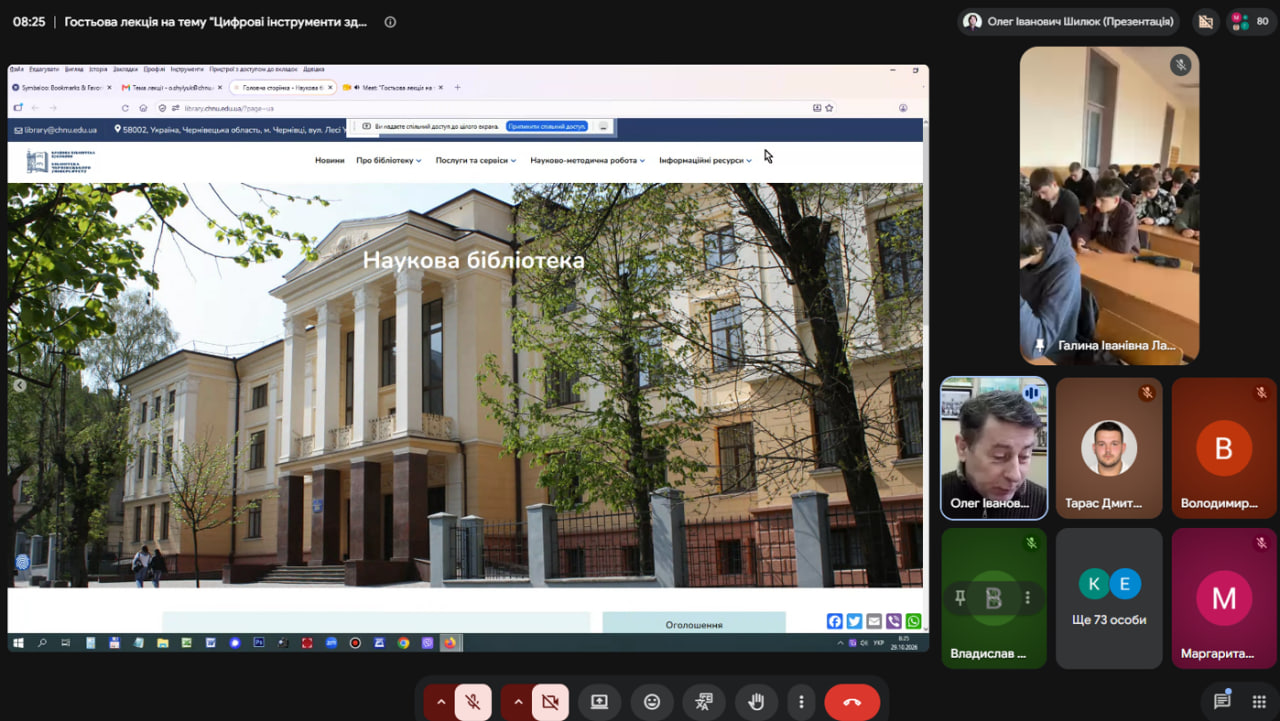This screenshot has width=1280, height=721.
Task: Pin Владислав's video tile
Action: click(961, 598)
